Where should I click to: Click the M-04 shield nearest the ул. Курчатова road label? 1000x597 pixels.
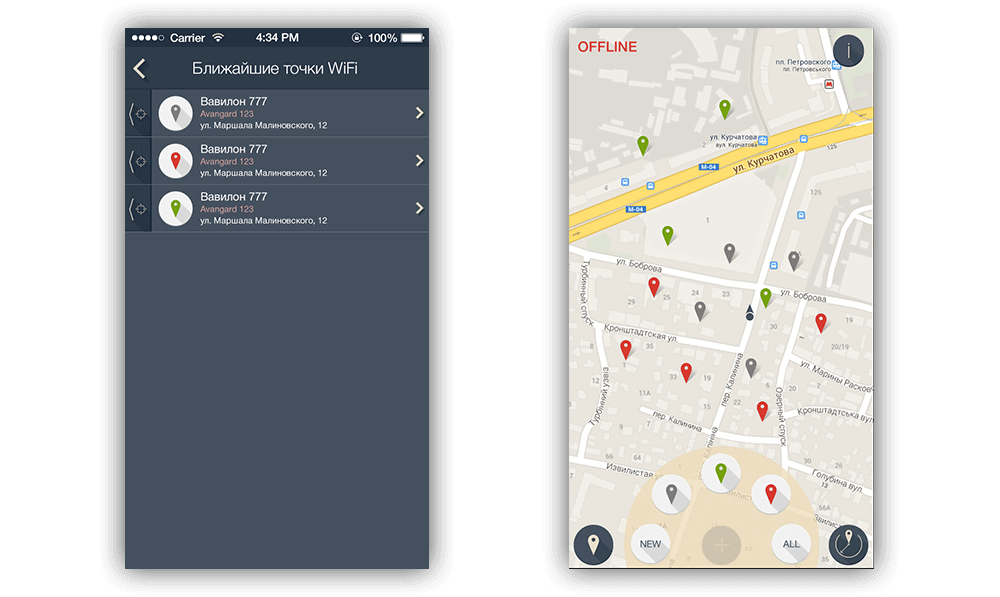click(709, 167)
